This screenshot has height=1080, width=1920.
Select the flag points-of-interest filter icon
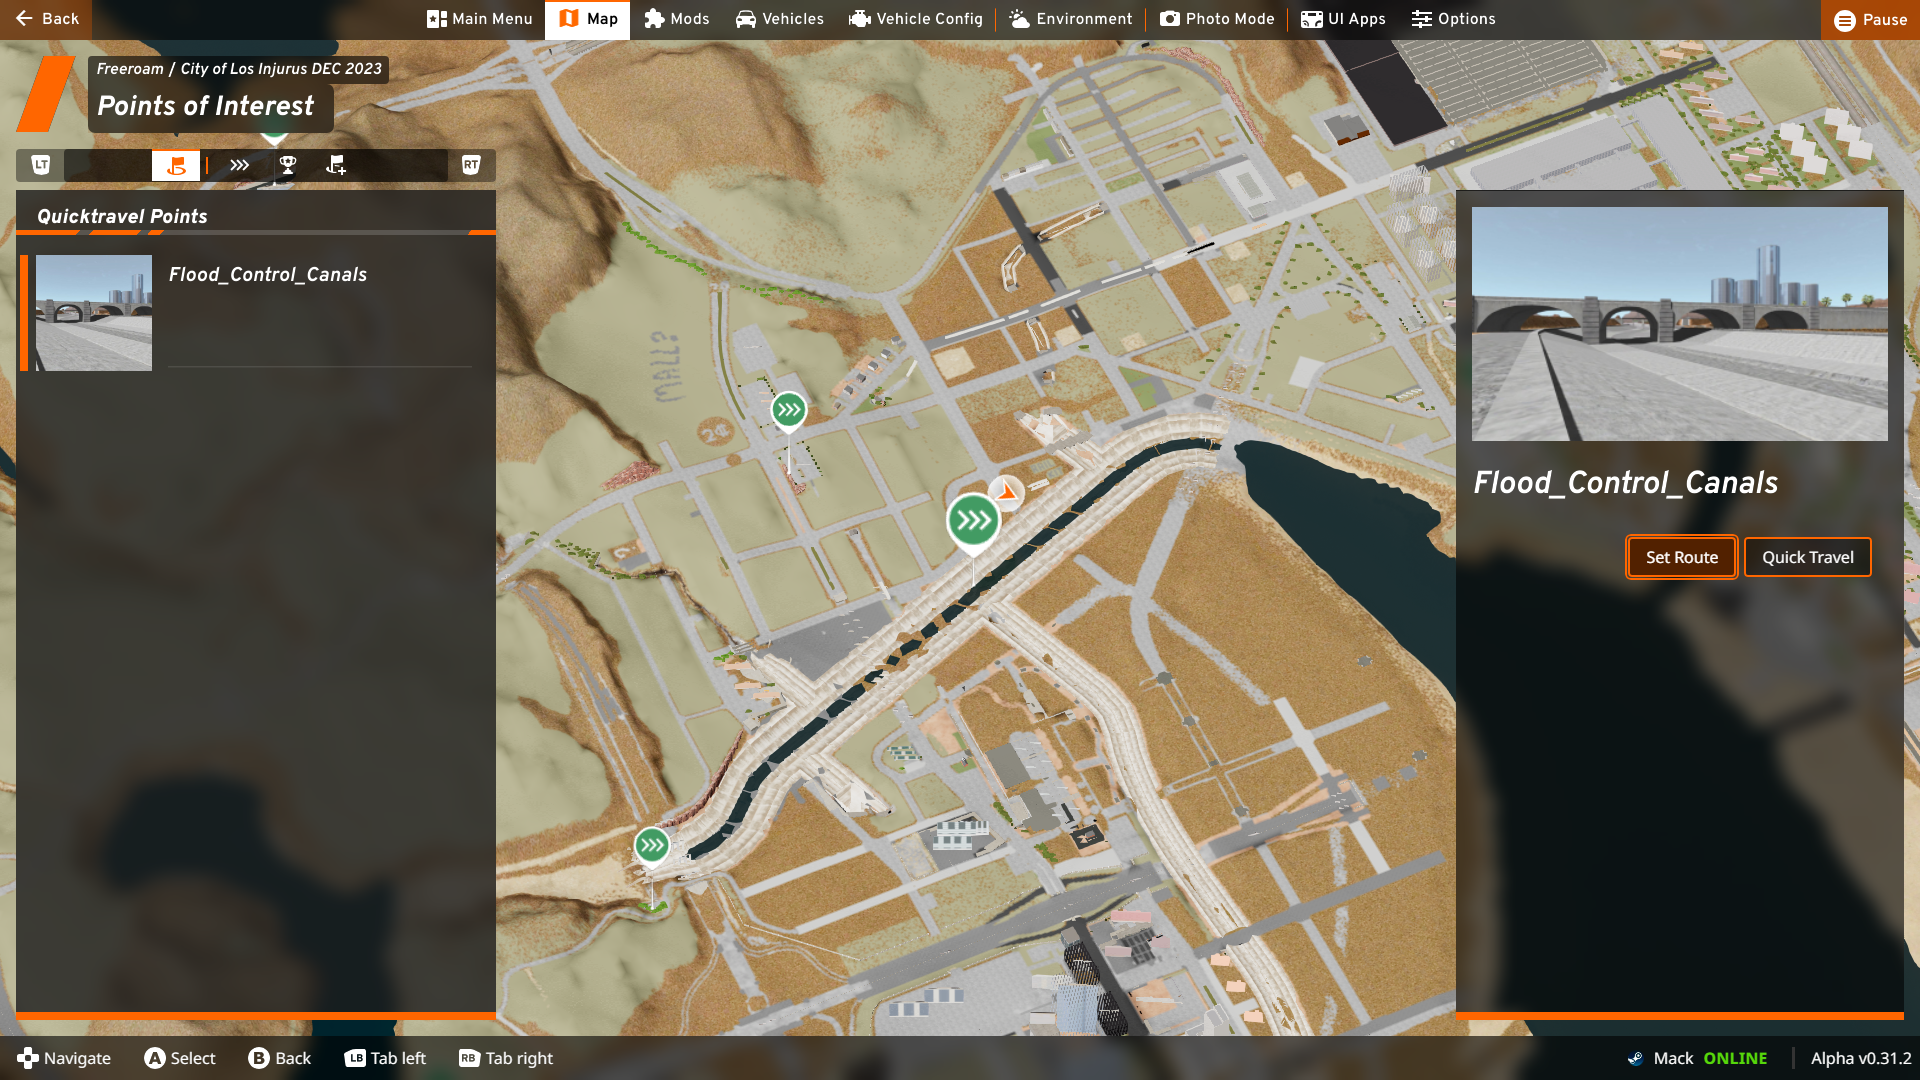coord(176,166)
